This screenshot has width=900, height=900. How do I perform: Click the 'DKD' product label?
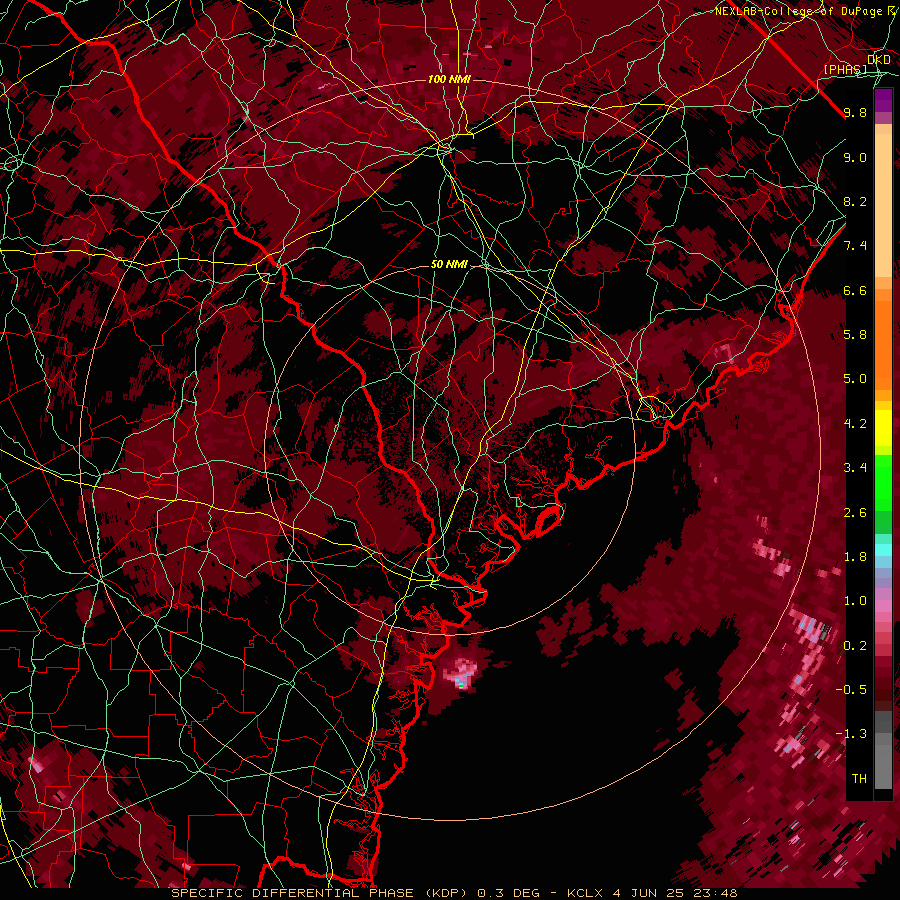point(878,60)
